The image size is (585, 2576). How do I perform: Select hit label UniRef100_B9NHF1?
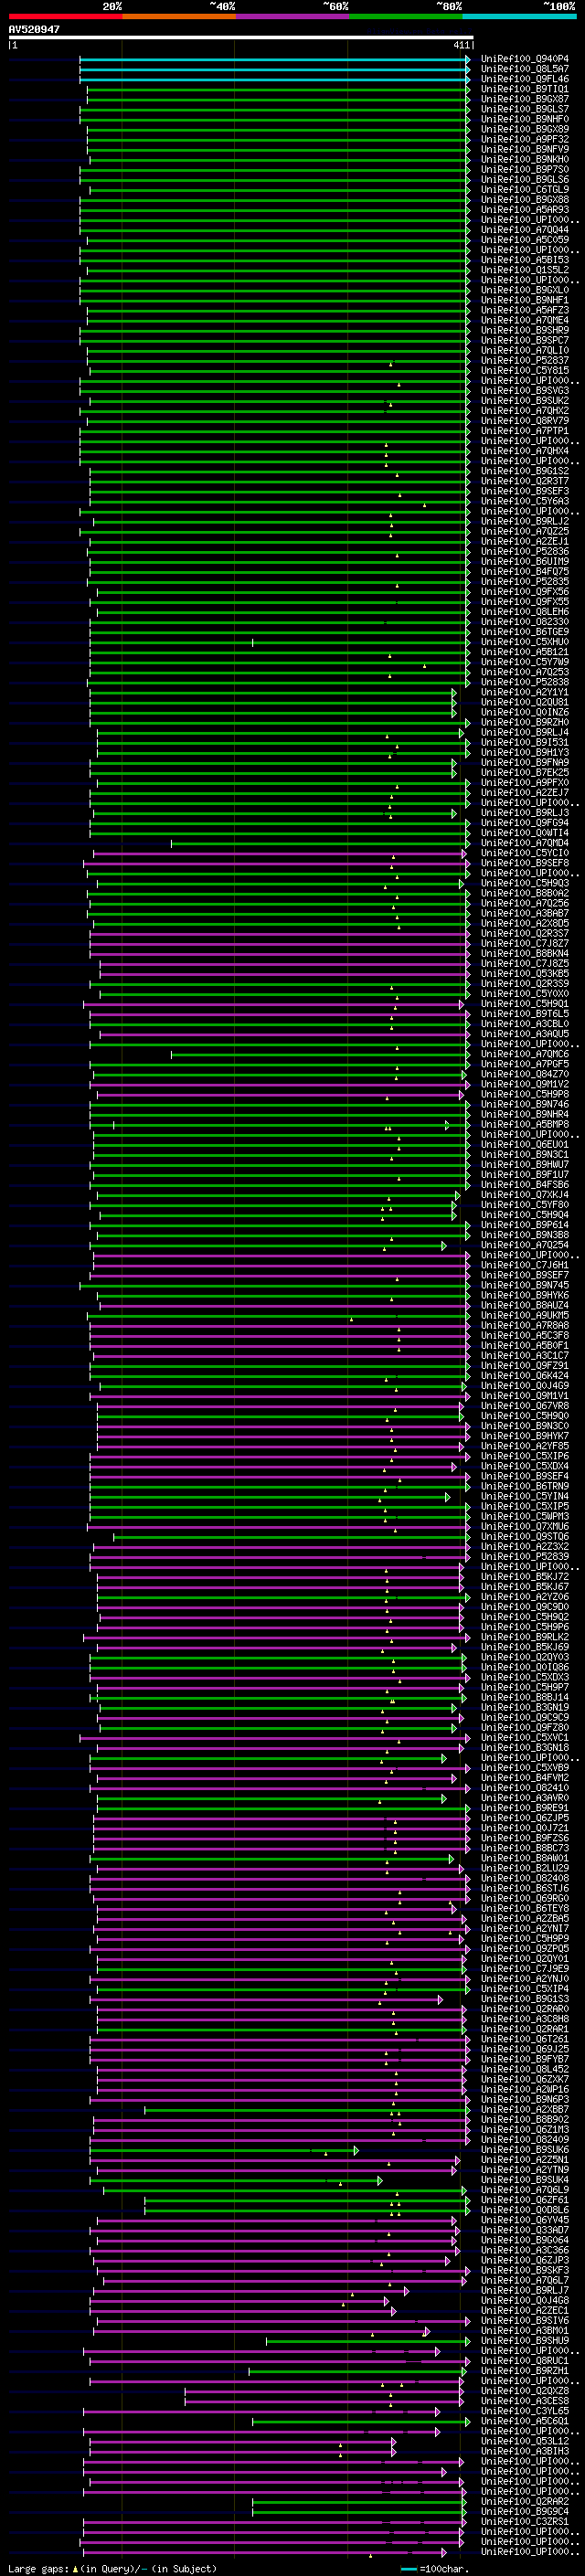tap(525, 300)
